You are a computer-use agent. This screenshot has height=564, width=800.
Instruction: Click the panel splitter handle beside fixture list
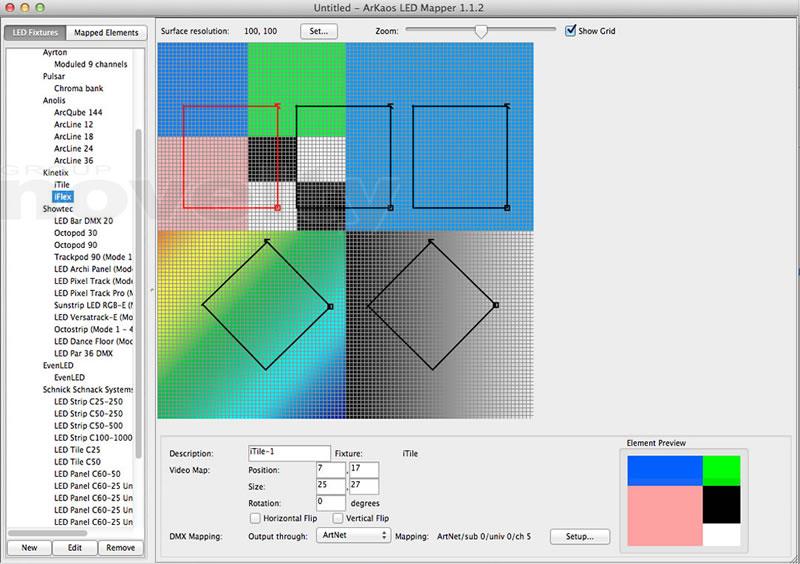(x=152, y=290)
